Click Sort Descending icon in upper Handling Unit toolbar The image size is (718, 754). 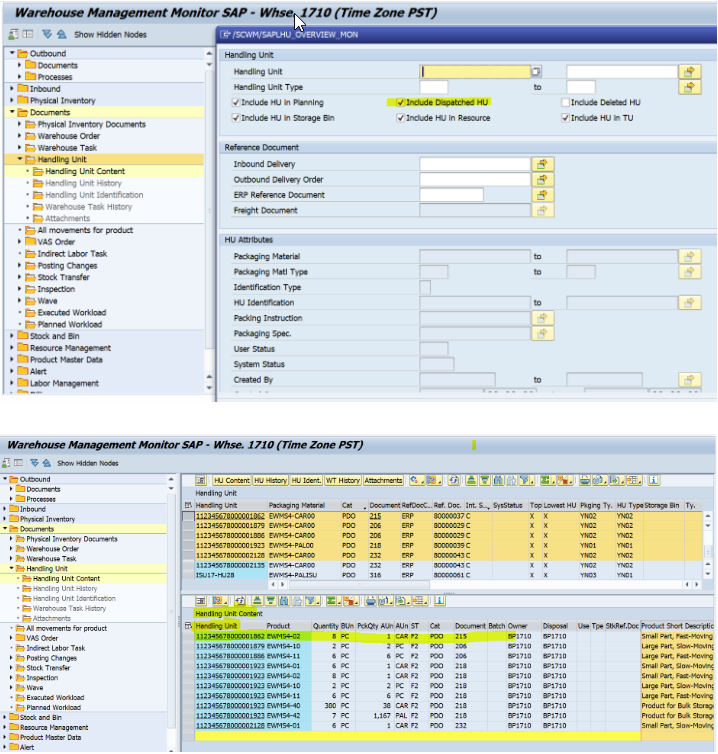[484, 480]
